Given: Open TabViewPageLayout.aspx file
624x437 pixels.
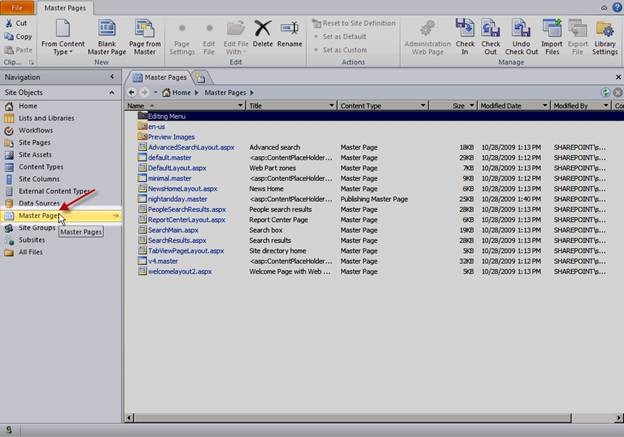Looking at the screenshot, I should tap(186, 251).
